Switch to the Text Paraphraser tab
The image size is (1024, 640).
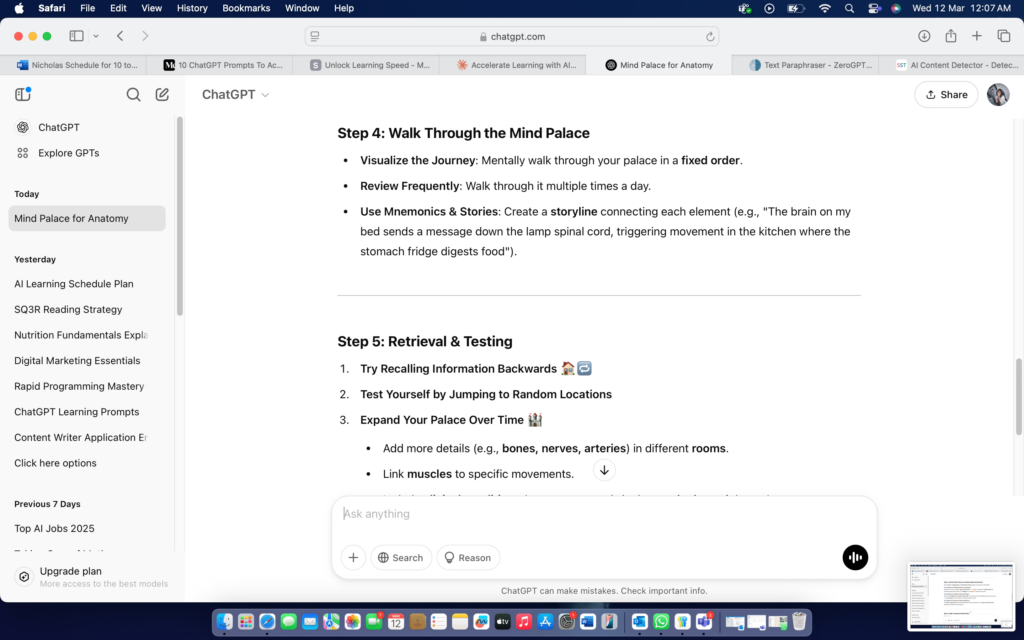click(812, 65)
